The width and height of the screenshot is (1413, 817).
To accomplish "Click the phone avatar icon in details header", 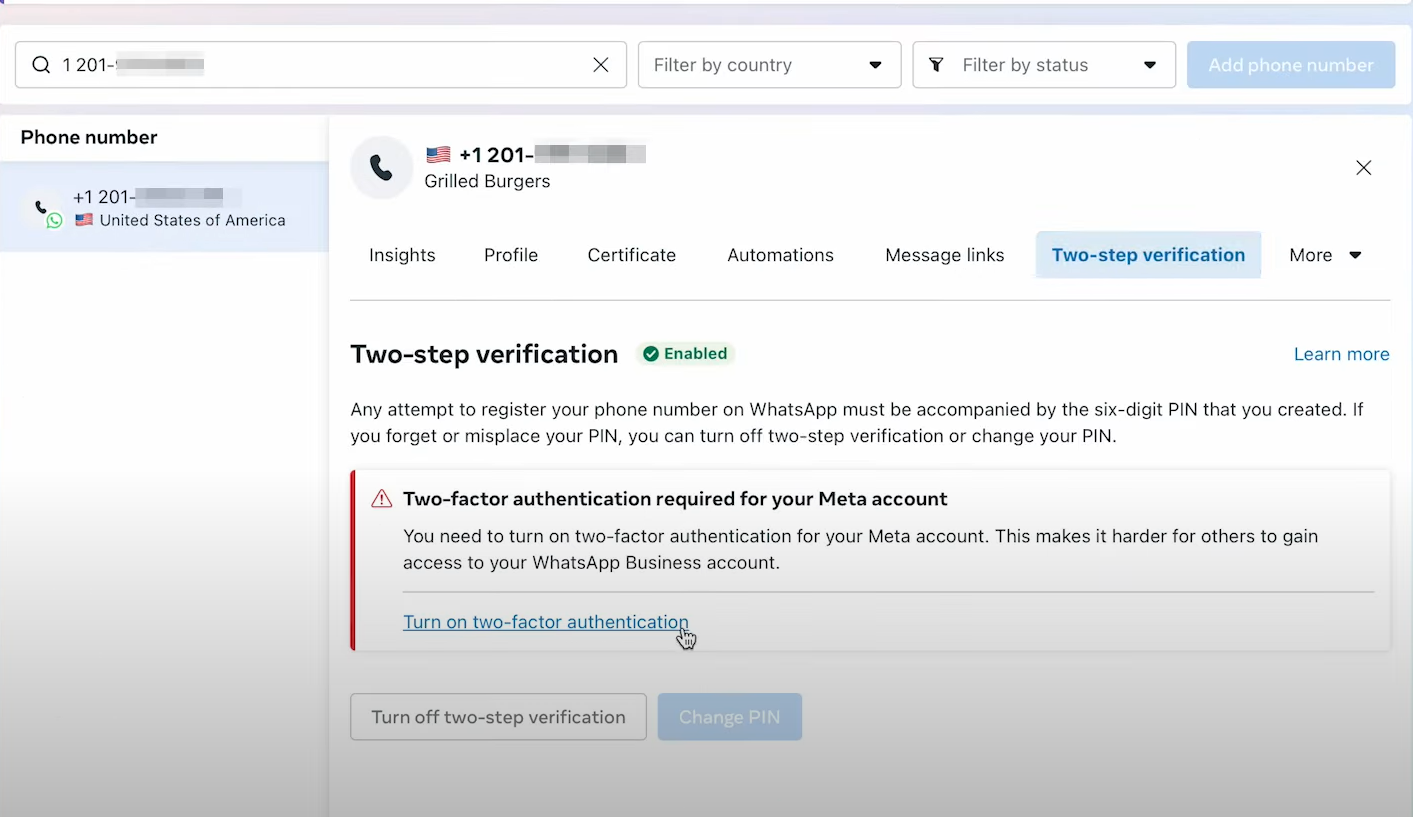I will pyautogui.click(x=381, y=167).
